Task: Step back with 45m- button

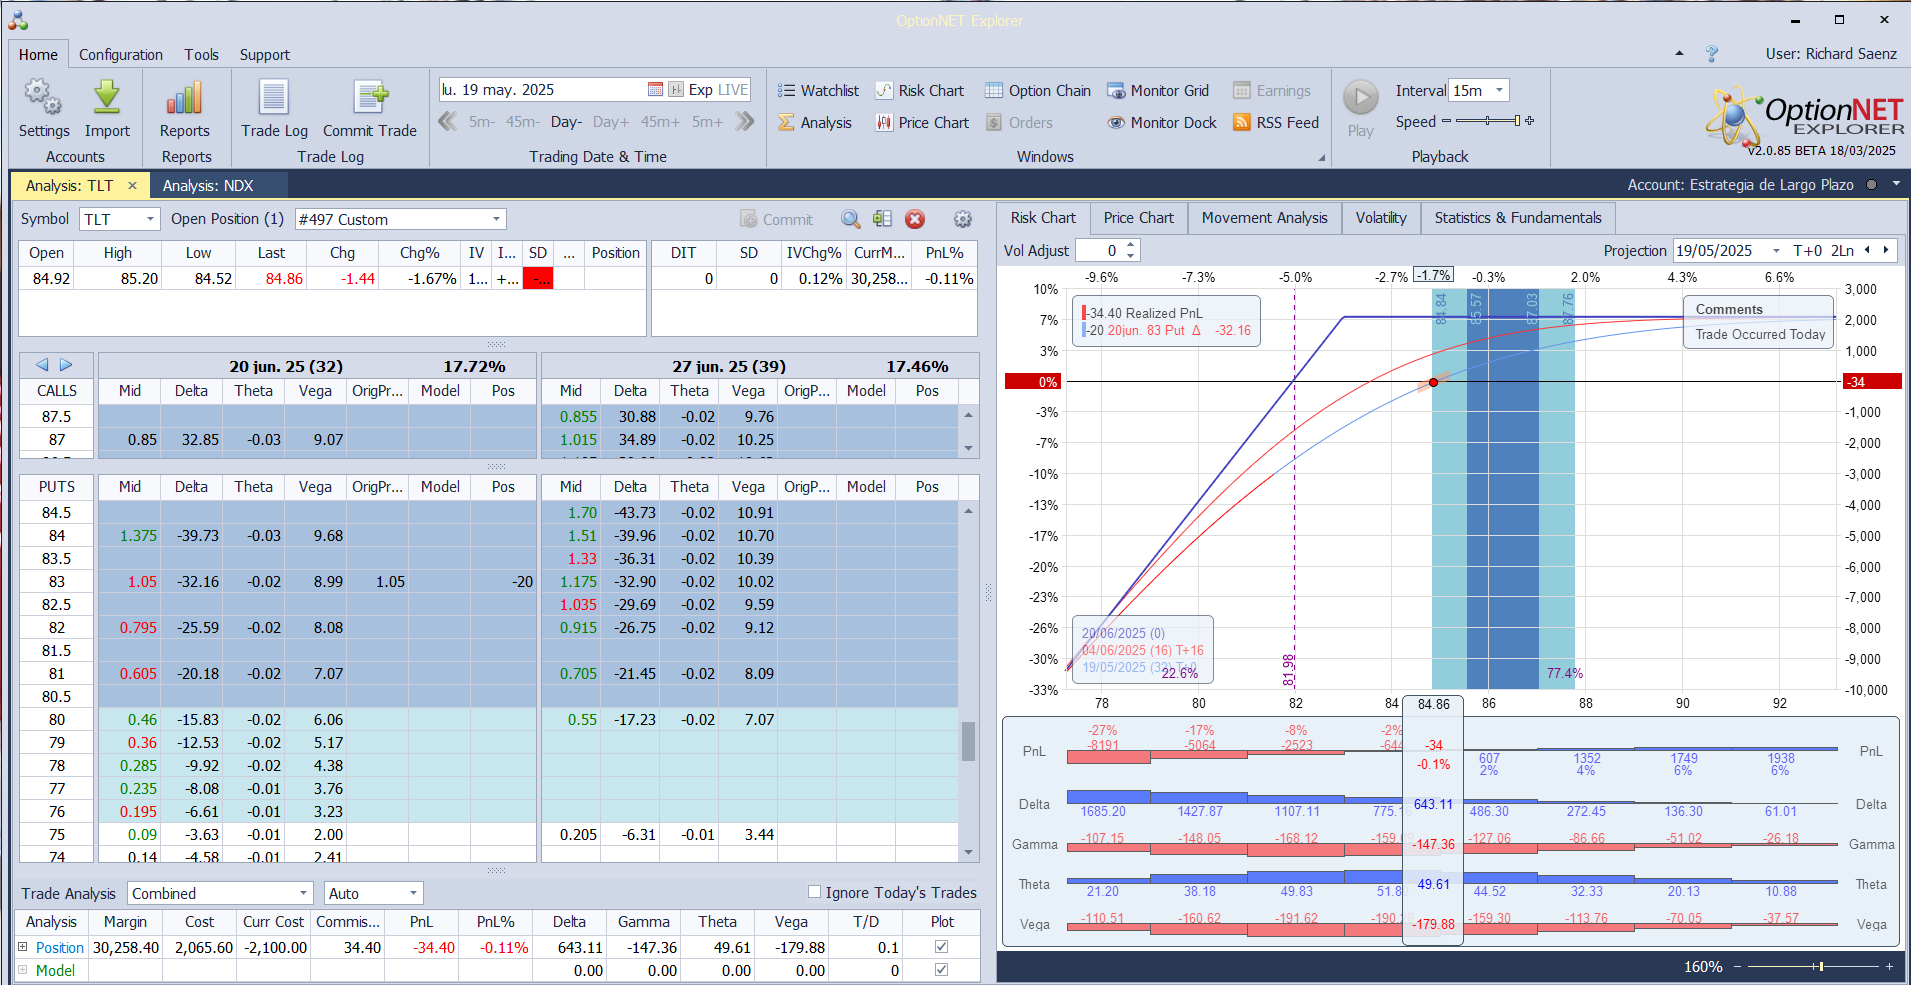Action: (x=522, y=122)
